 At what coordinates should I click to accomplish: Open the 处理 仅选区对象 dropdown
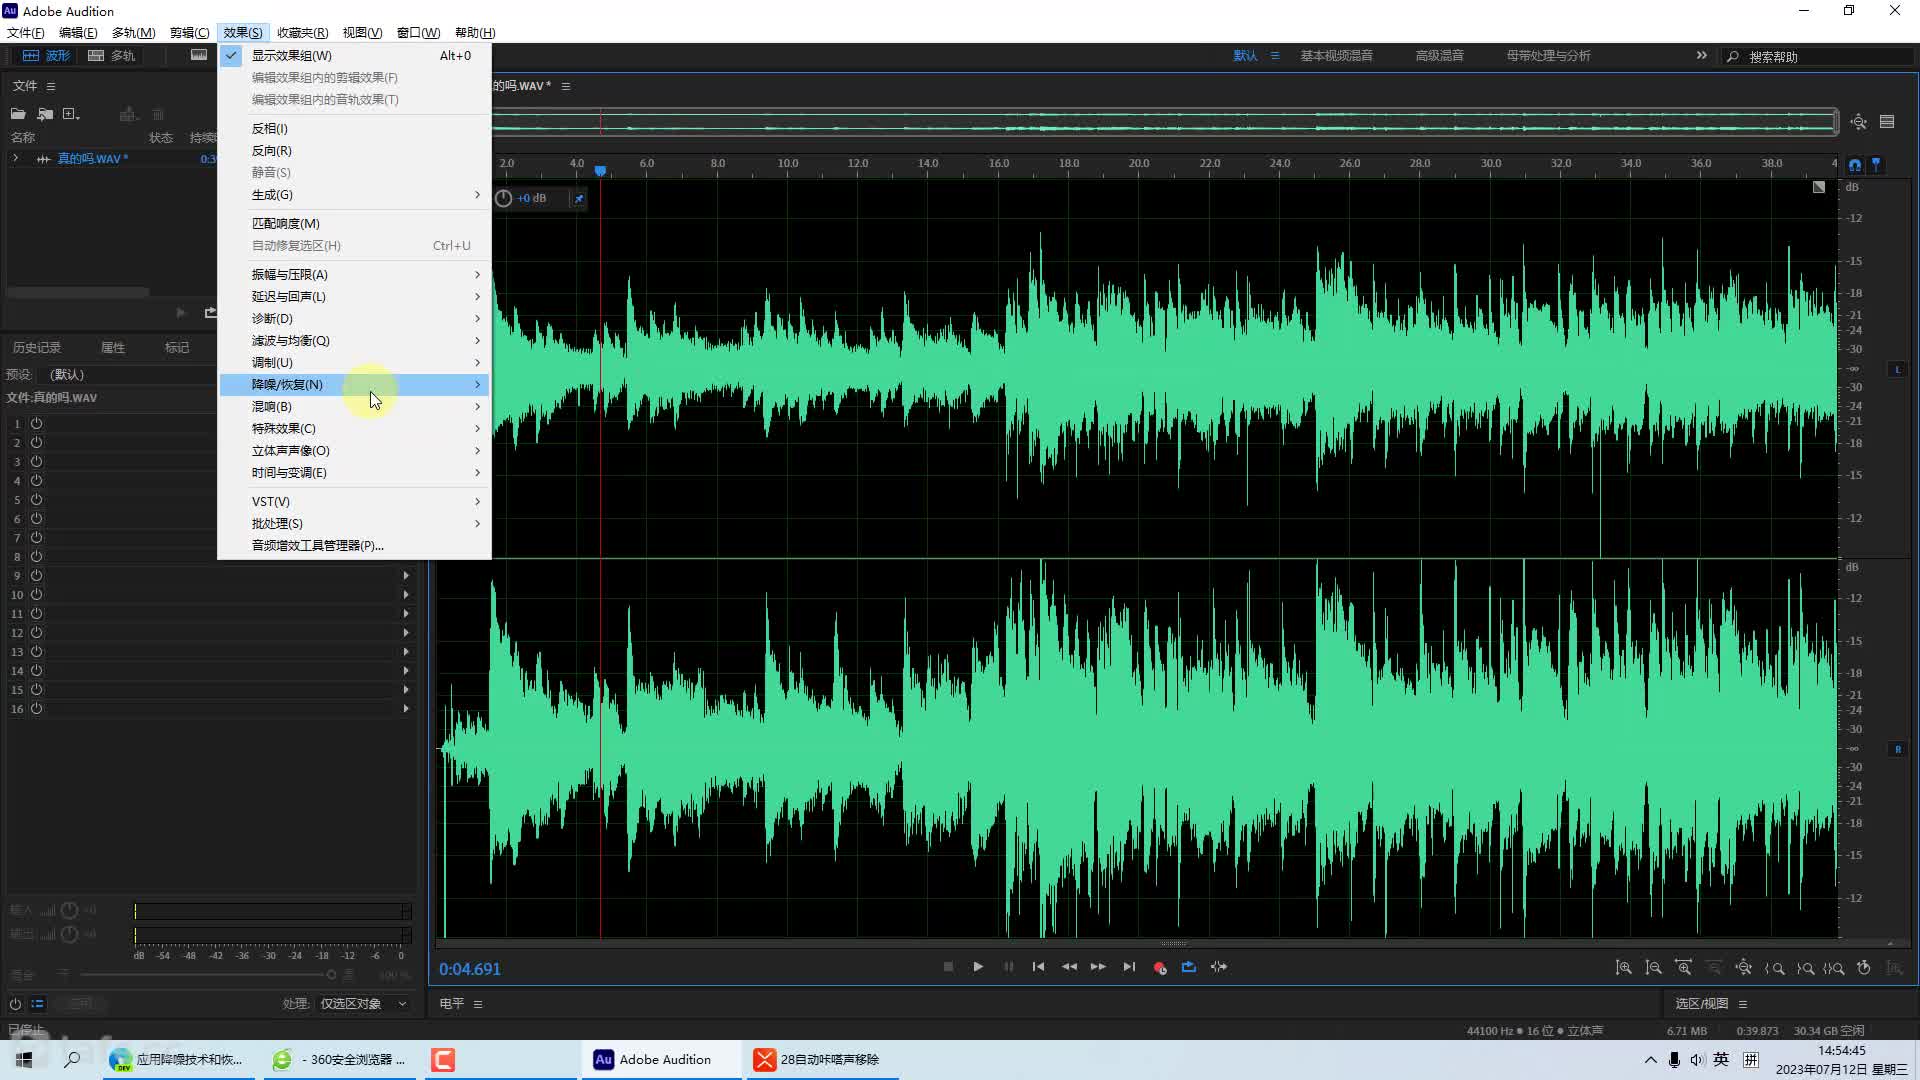click(363, 1004)
